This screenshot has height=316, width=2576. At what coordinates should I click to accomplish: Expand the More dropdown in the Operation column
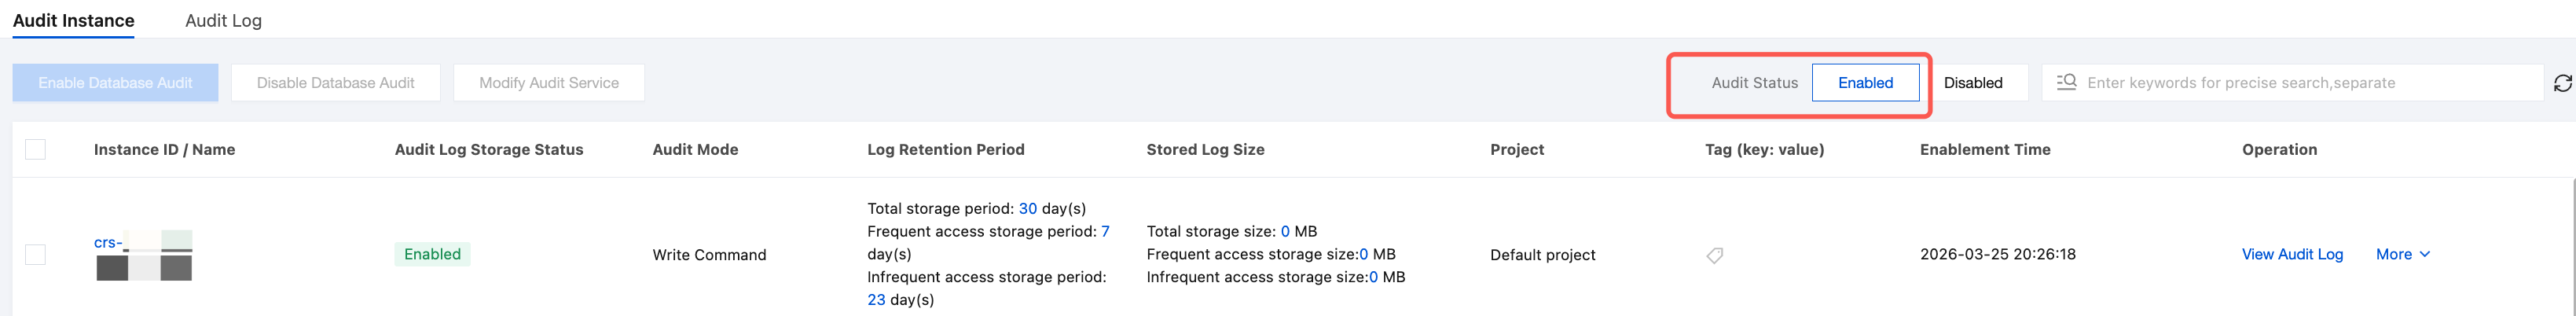[2402, 254]
